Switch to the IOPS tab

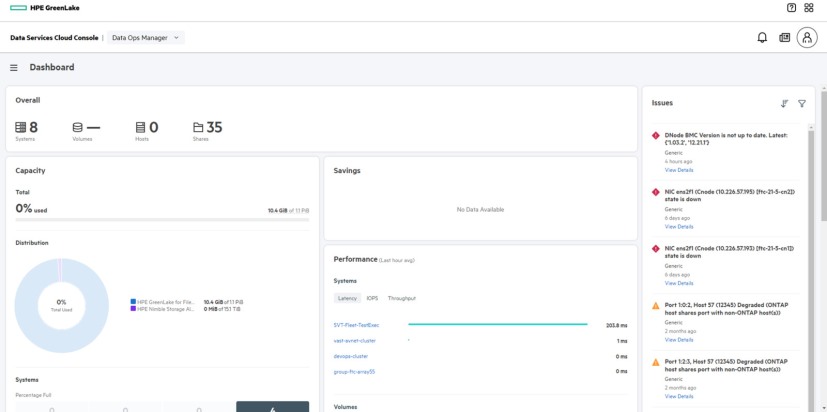click(x=372, y=298)
